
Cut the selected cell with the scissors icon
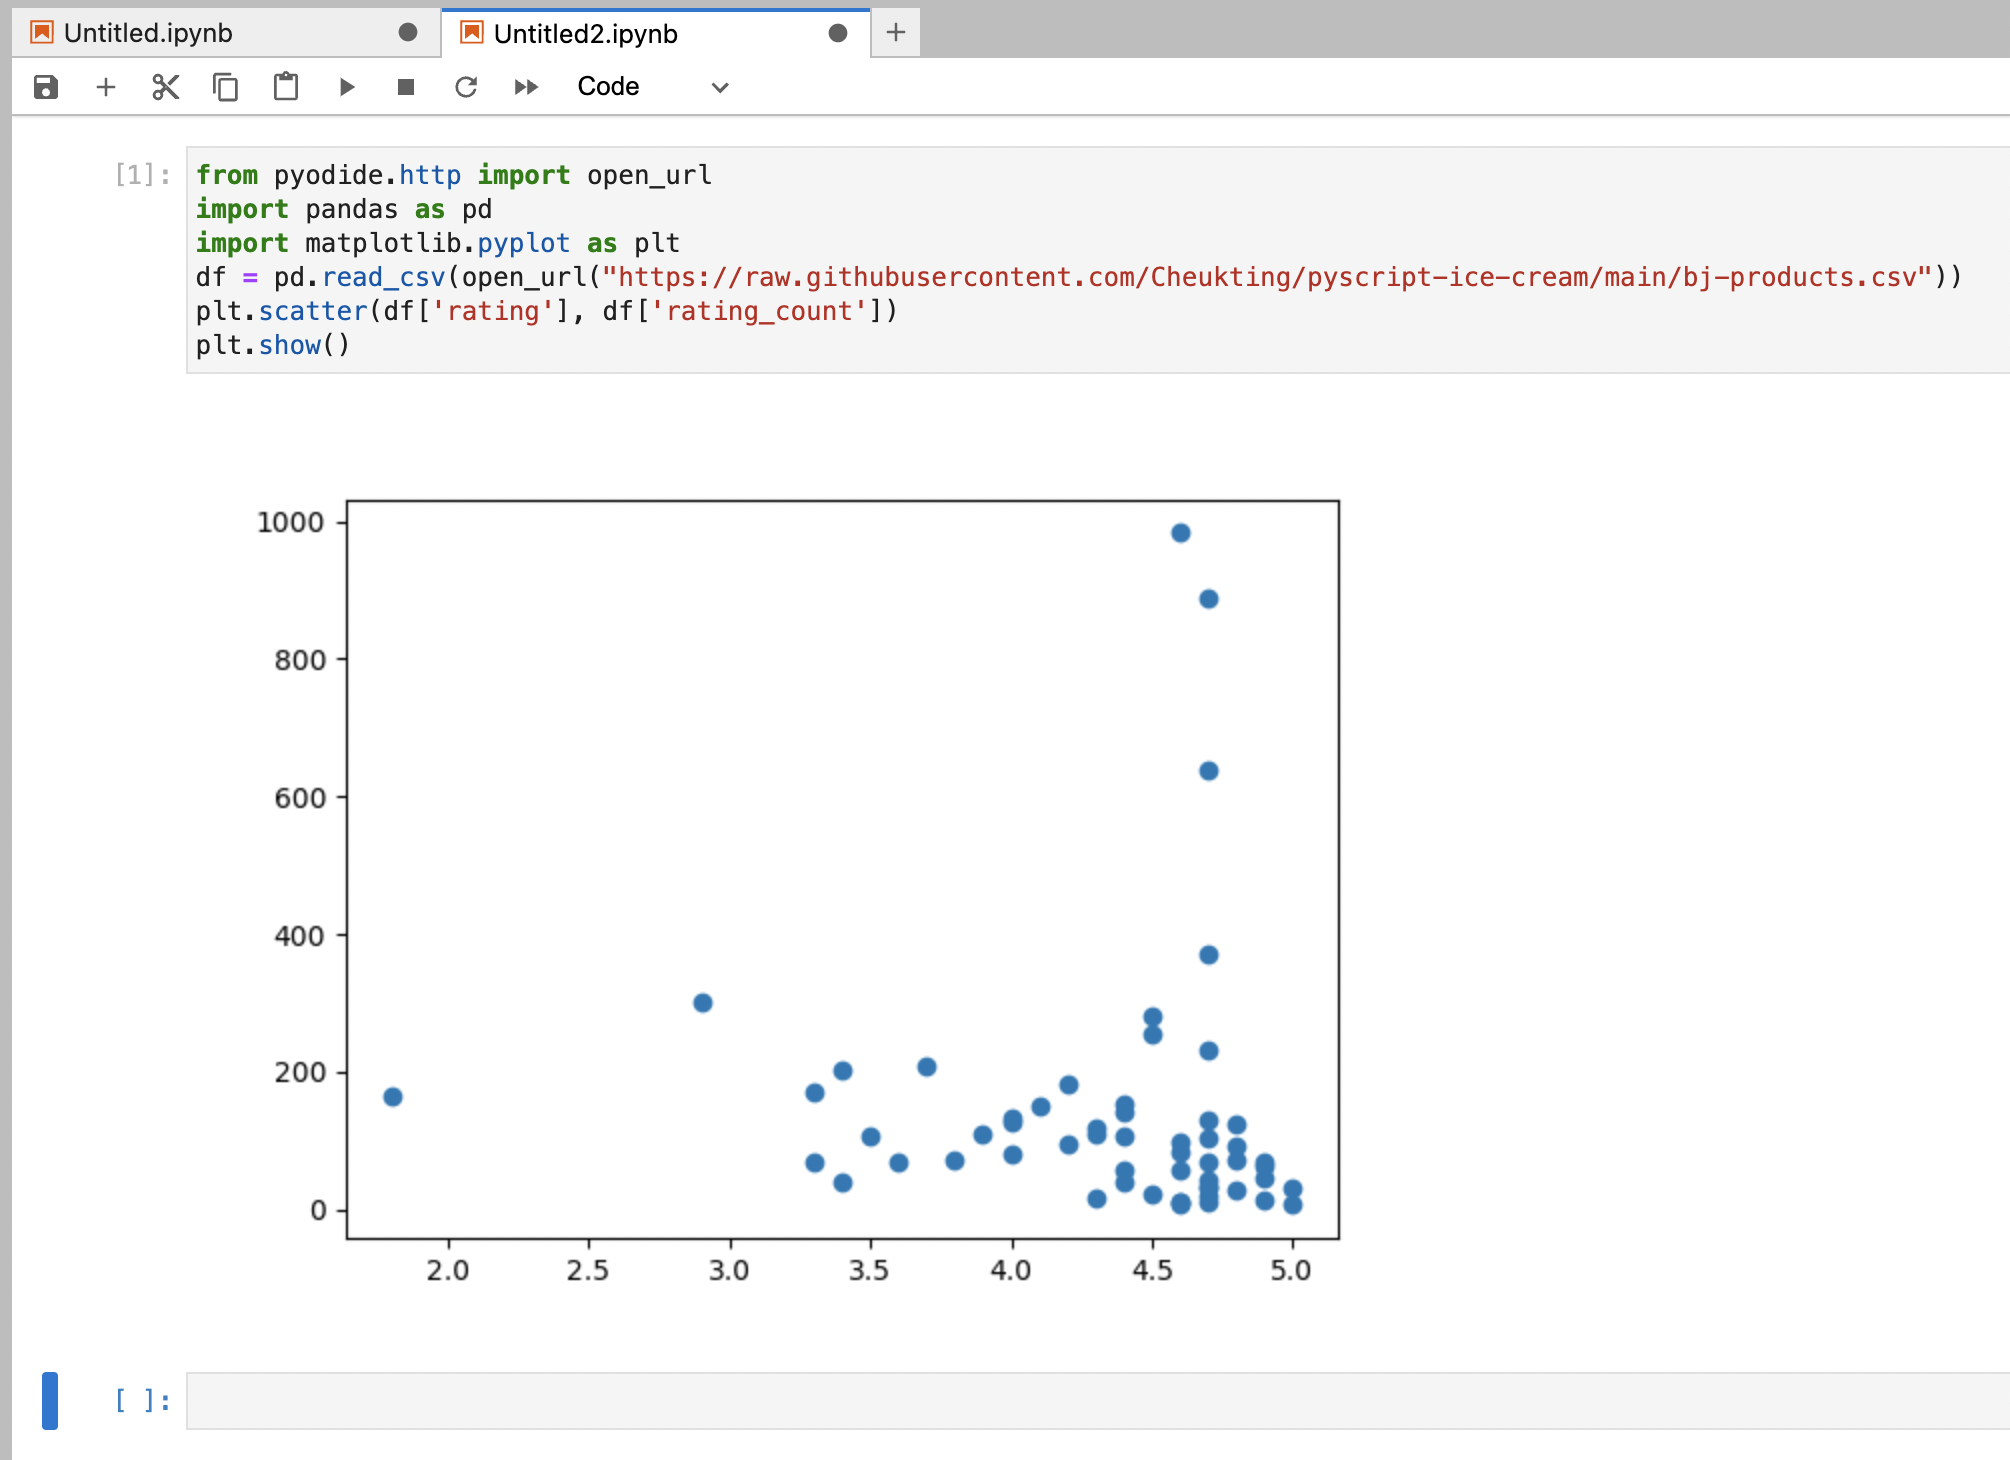[x=166, y=87]
